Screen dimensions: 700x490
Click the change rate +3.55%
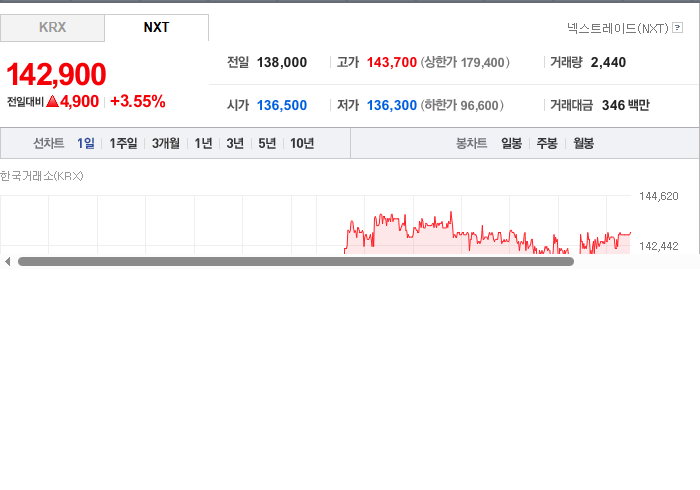(x=138, y=101)
